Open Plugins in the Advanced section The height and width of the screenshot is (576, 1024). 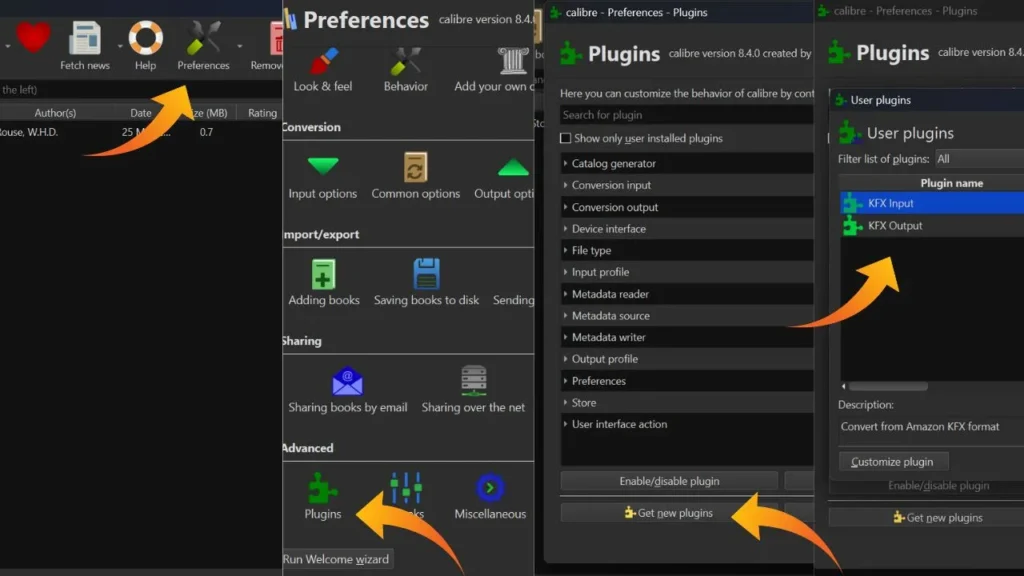point(323,496)
